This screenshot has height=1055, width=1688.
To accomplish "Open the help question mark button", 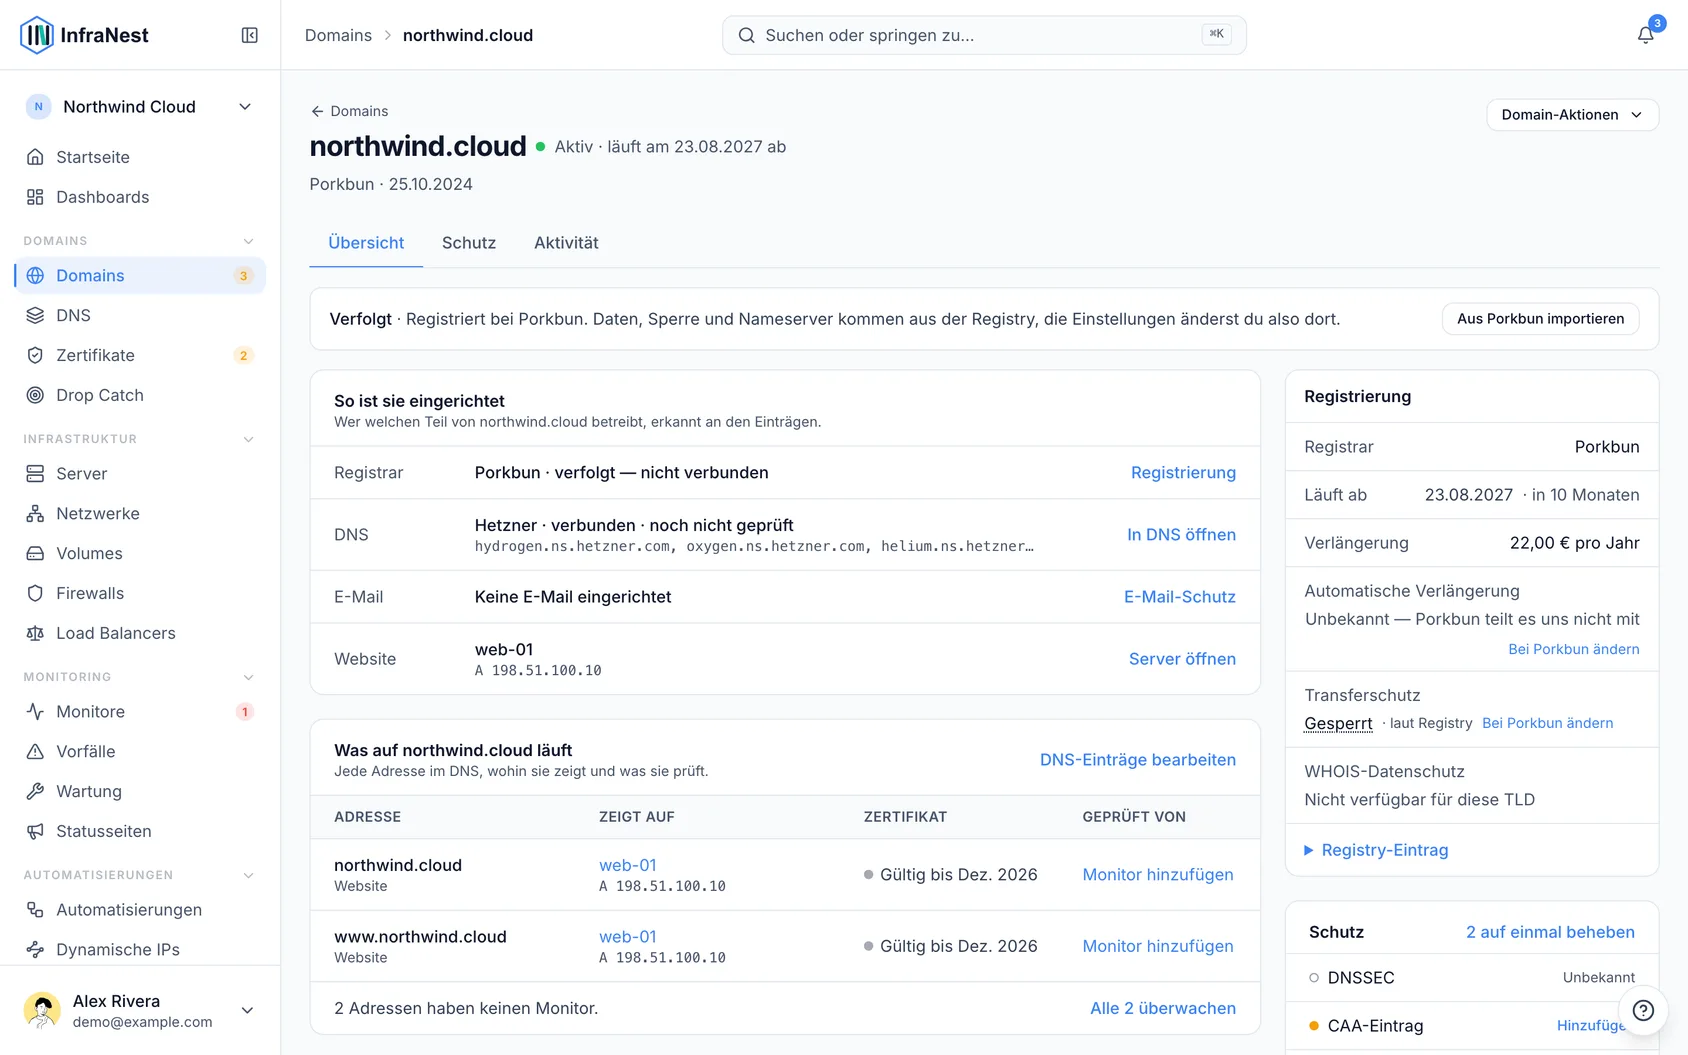I will pos(1643,1010).
